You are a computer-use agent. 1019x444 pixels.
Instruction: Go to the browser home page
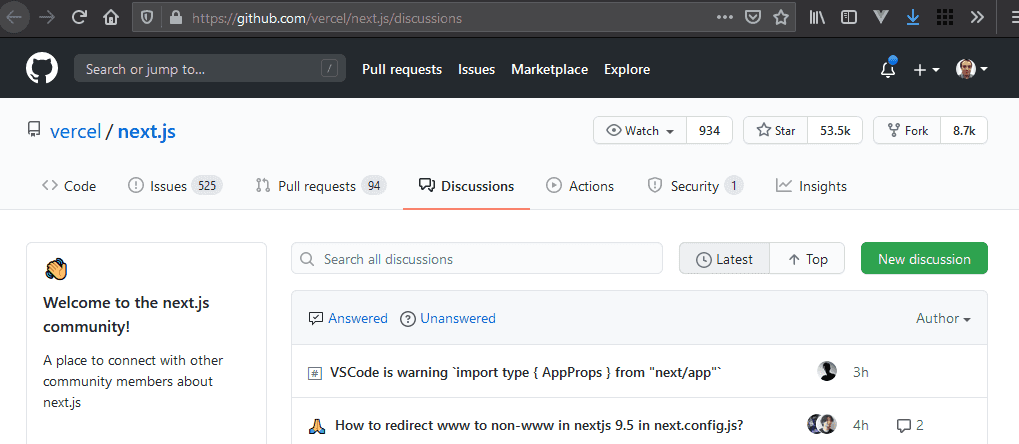click(x=111, y=17)
